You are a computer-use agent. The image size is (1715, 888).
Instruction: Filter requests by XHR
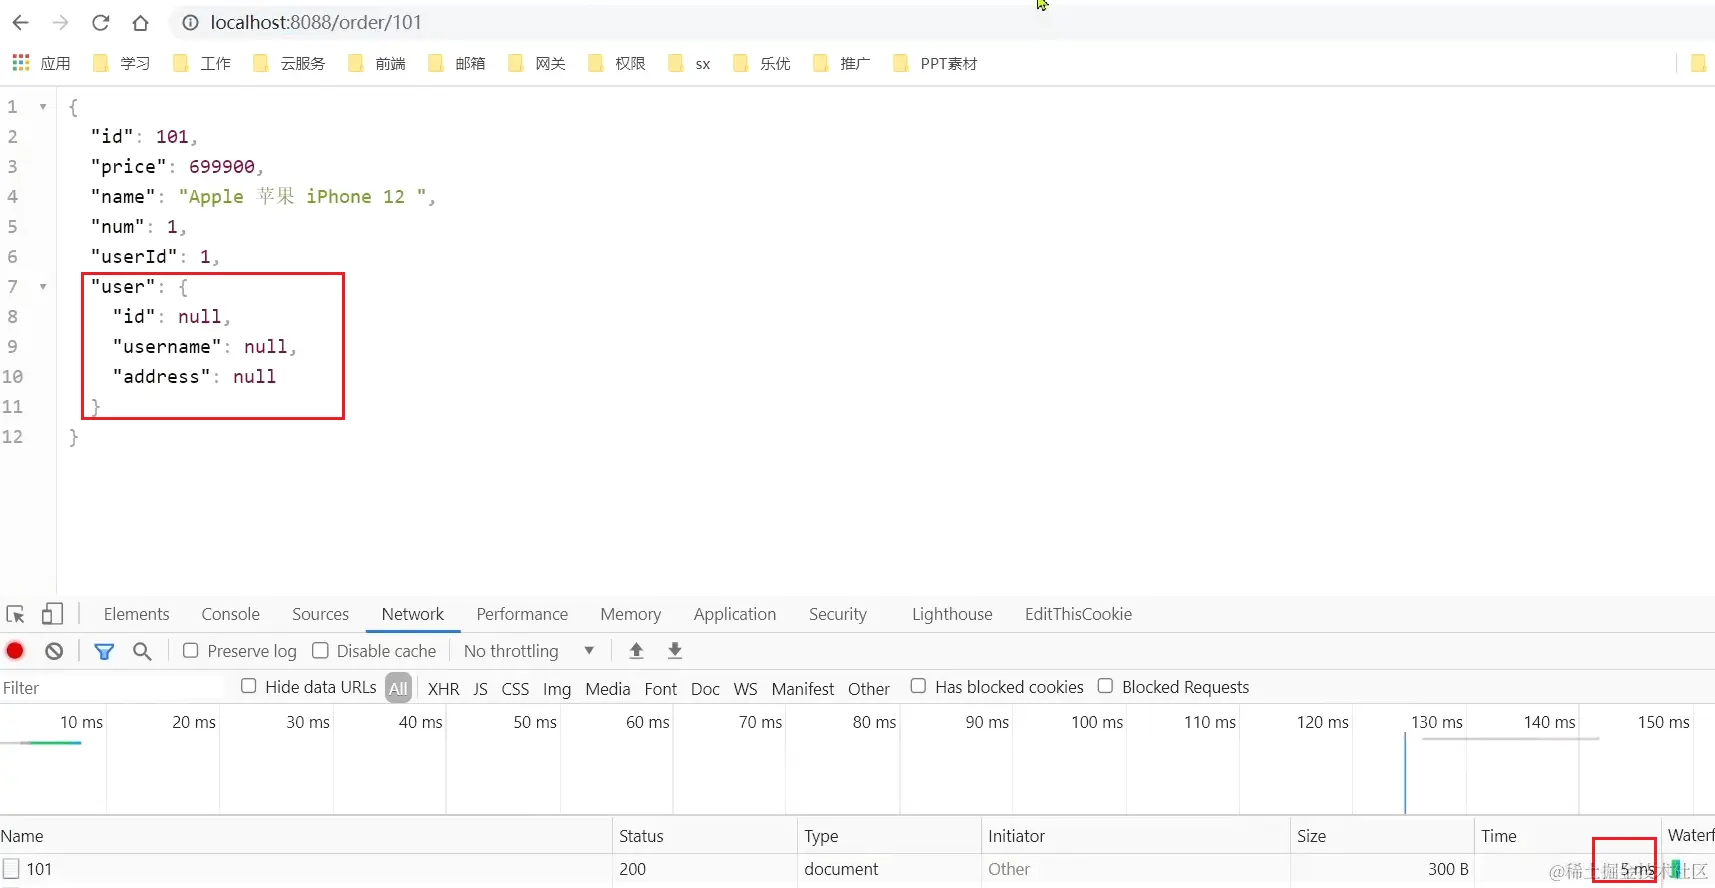443,689
